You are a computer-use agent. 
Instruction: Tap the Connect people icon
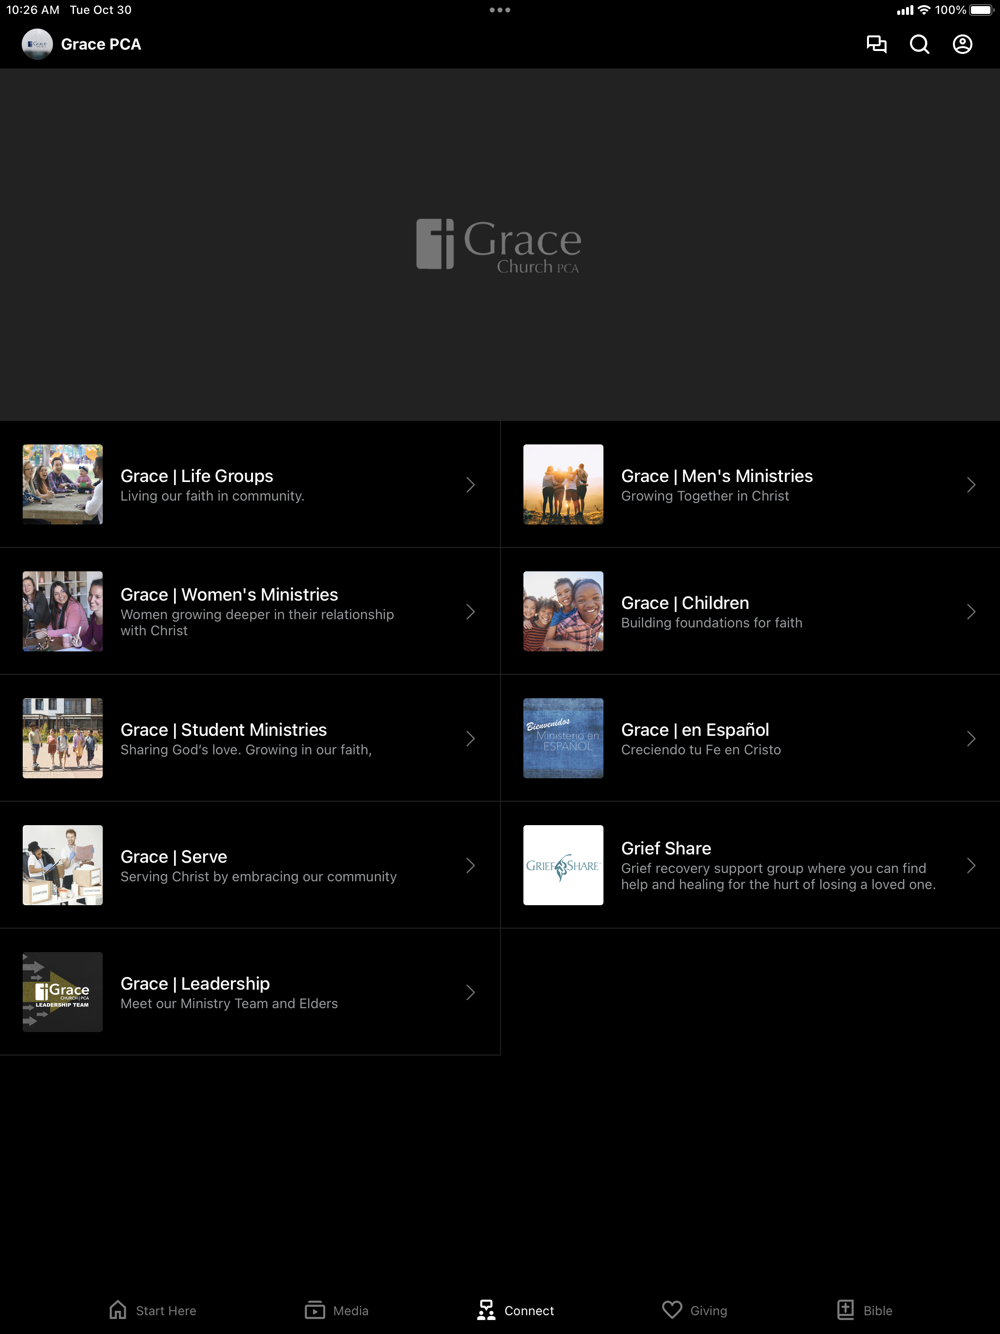(486, 1310)
